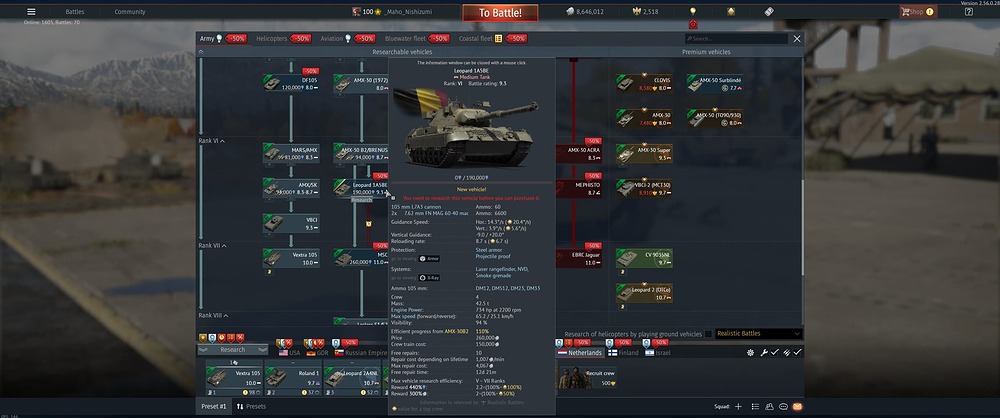This screenshot has height=418, width=1000.
Task: Select the premium CV 9035NL
Action: (x=644, y=258)
